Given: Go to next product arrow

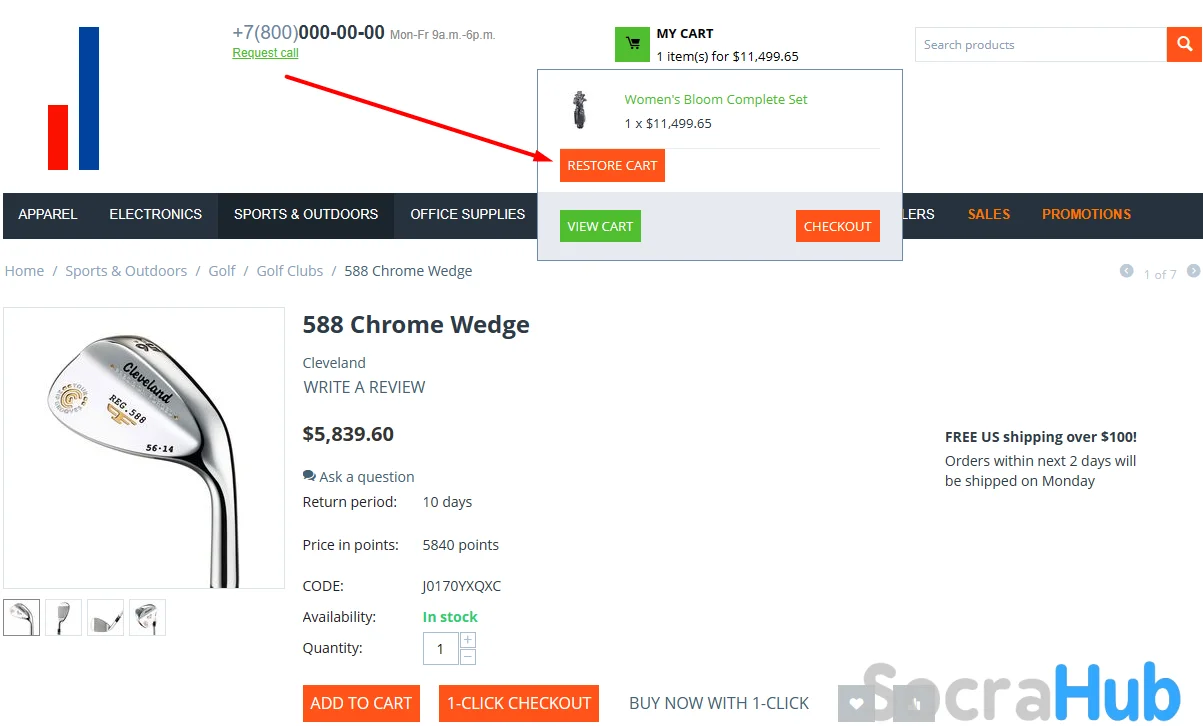Looking at the screenshot, I should [x=1193, y=271].
